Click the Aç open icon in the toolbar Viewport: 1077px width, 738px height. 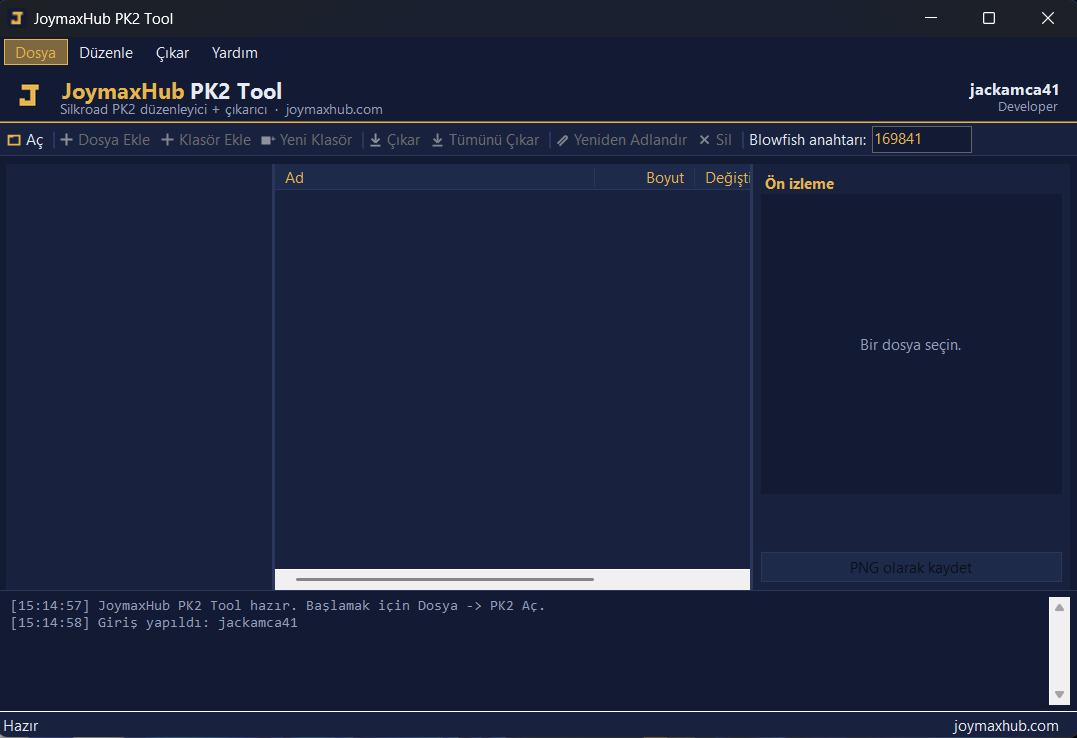(14, 140)
